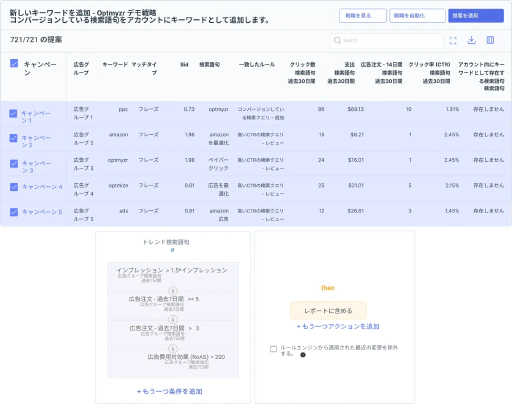
Task: Click the & connector above 広告注文 > 3
Action: coord(173,320)
